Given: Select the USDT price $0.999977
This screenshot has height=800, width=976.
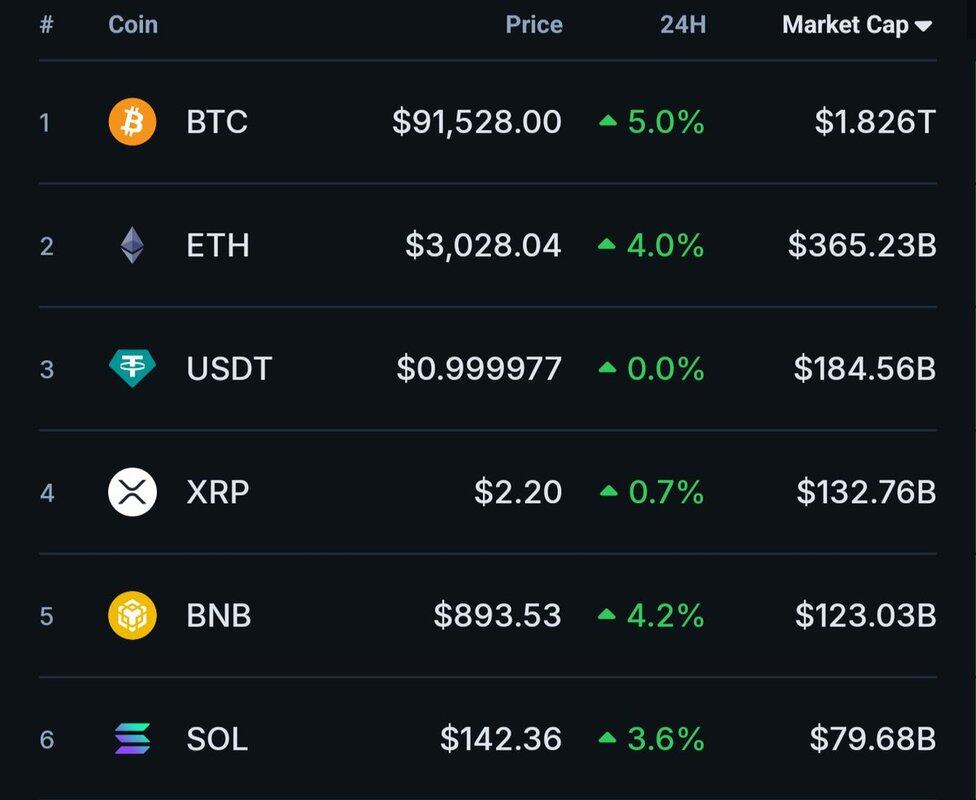Looking at the screenshot, I should (x=479, y=369).
